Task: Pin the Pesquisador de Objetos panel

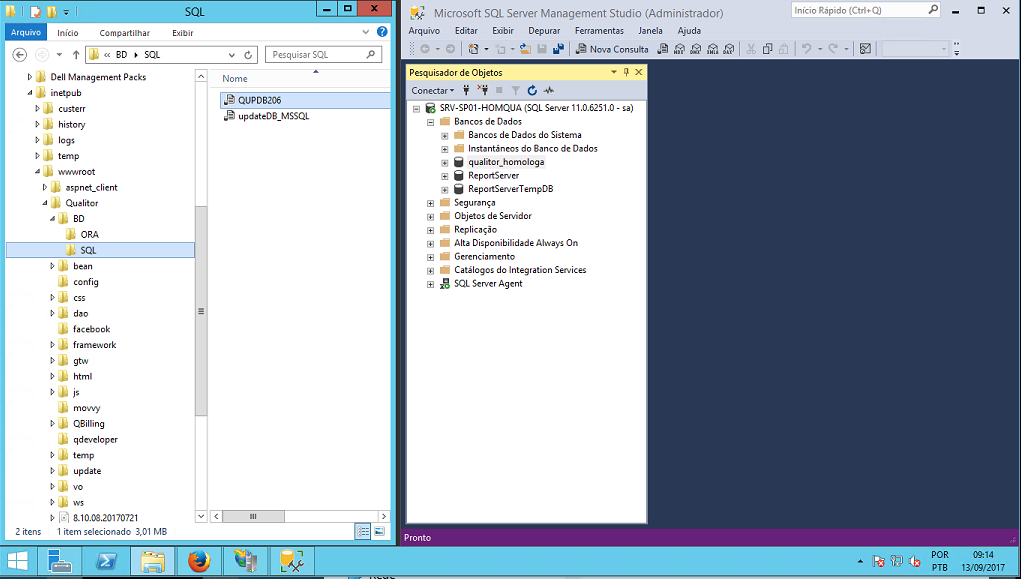Action: point(626,72)
